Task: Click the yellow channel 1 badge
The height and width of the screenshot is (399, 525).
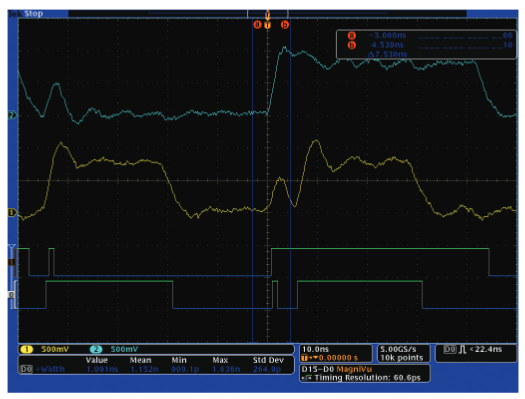Action: coord(26,349)
